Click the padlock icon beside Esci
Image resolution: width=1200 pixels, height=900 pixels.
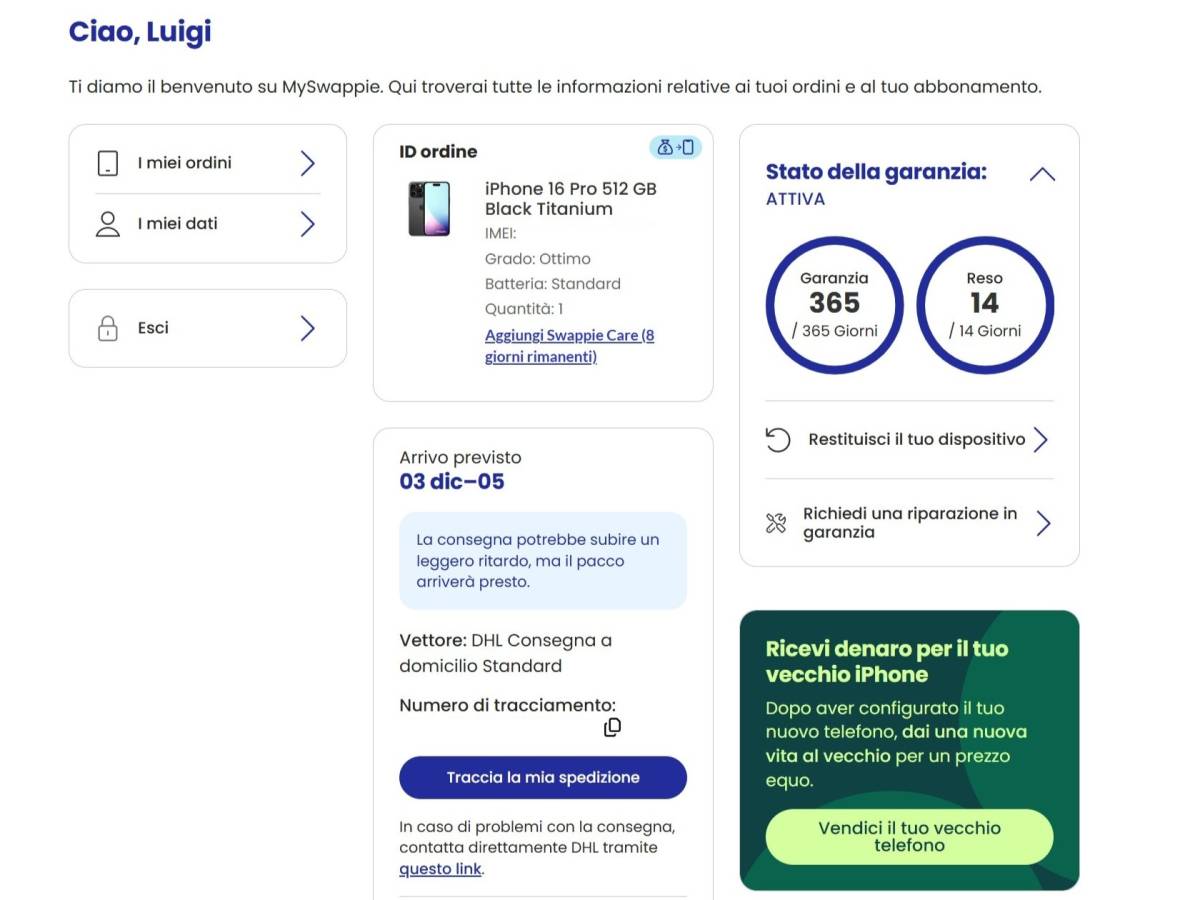pos(108,328)
